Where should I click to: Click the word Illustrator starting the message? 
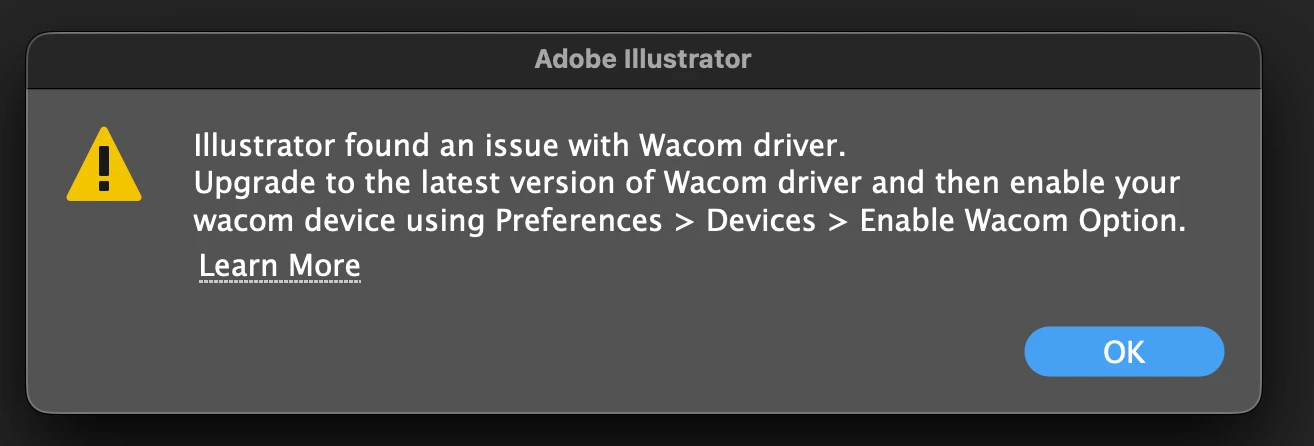point(265,147)
